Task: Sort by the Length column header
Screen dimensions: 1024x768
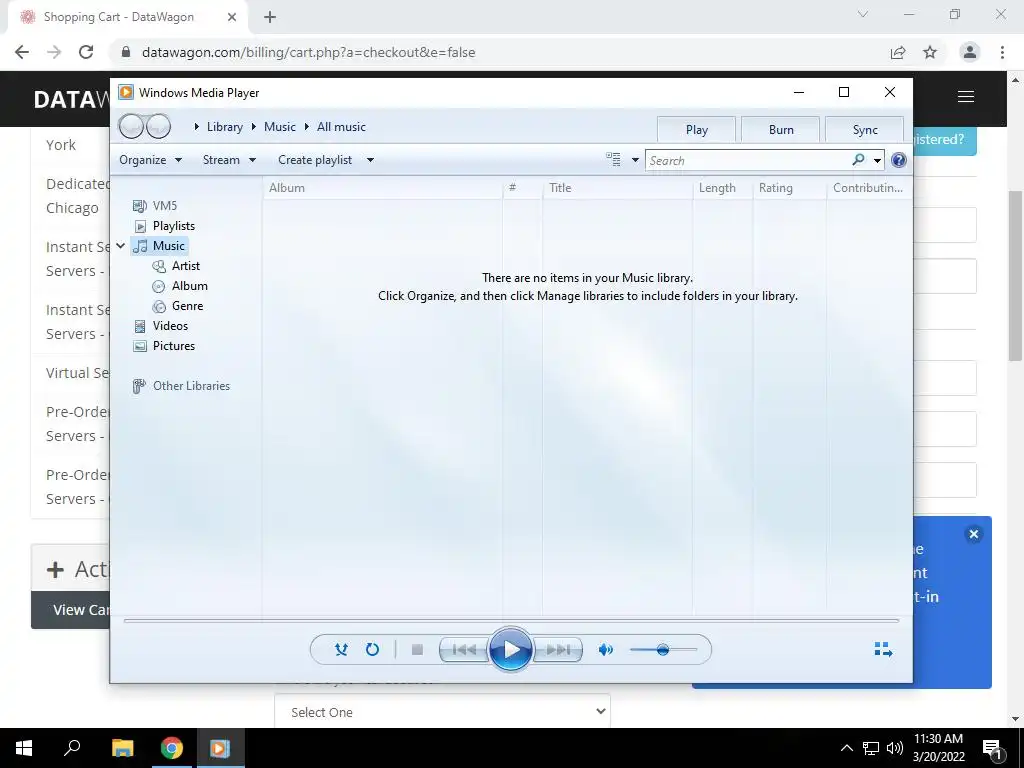Action: click(x=722, y=188)
